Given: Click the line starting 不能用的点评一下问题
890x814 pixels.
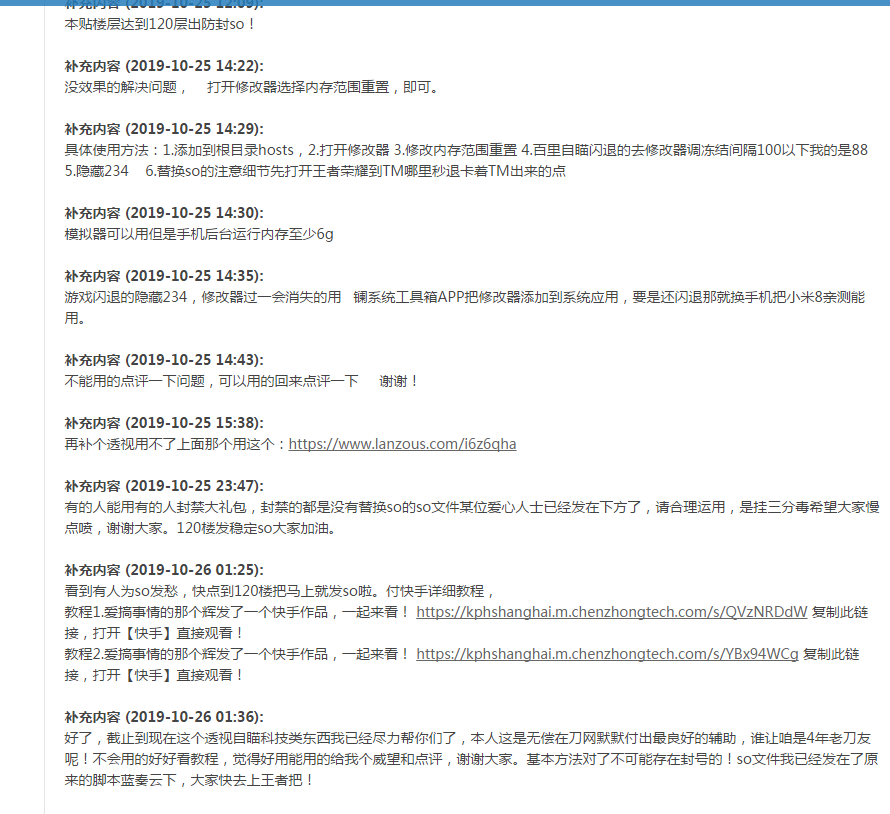Looking at the screenshot, I should click(x=241, y=381).
